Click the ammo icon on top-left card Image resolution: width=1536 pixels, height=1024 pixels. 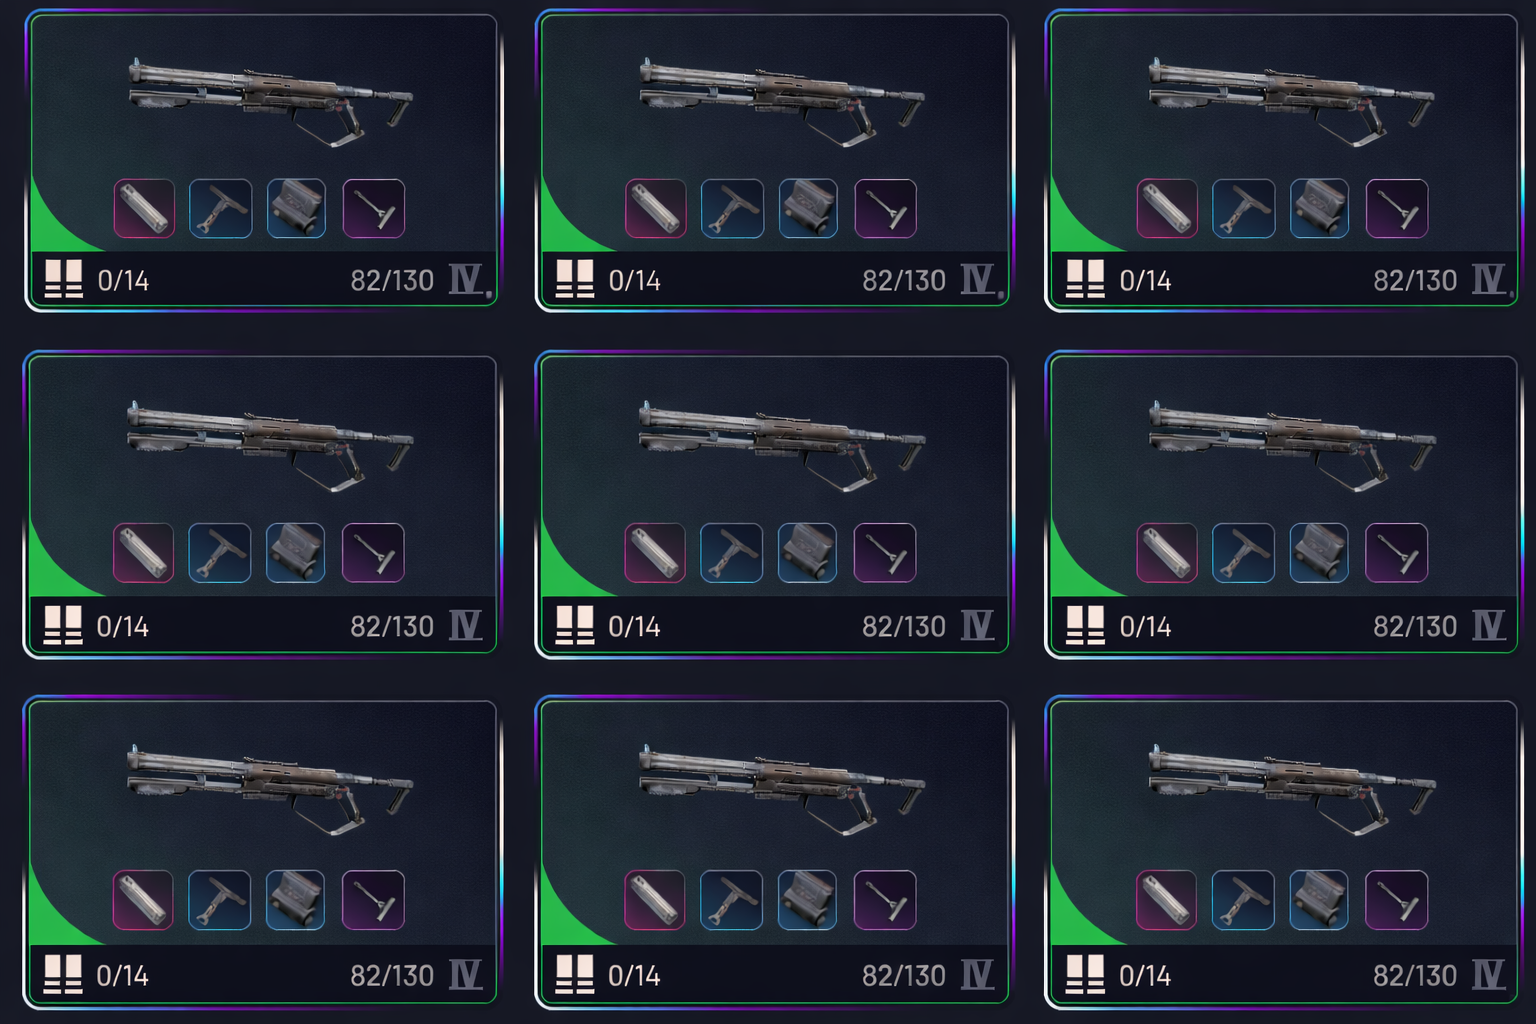coord(64,279)
